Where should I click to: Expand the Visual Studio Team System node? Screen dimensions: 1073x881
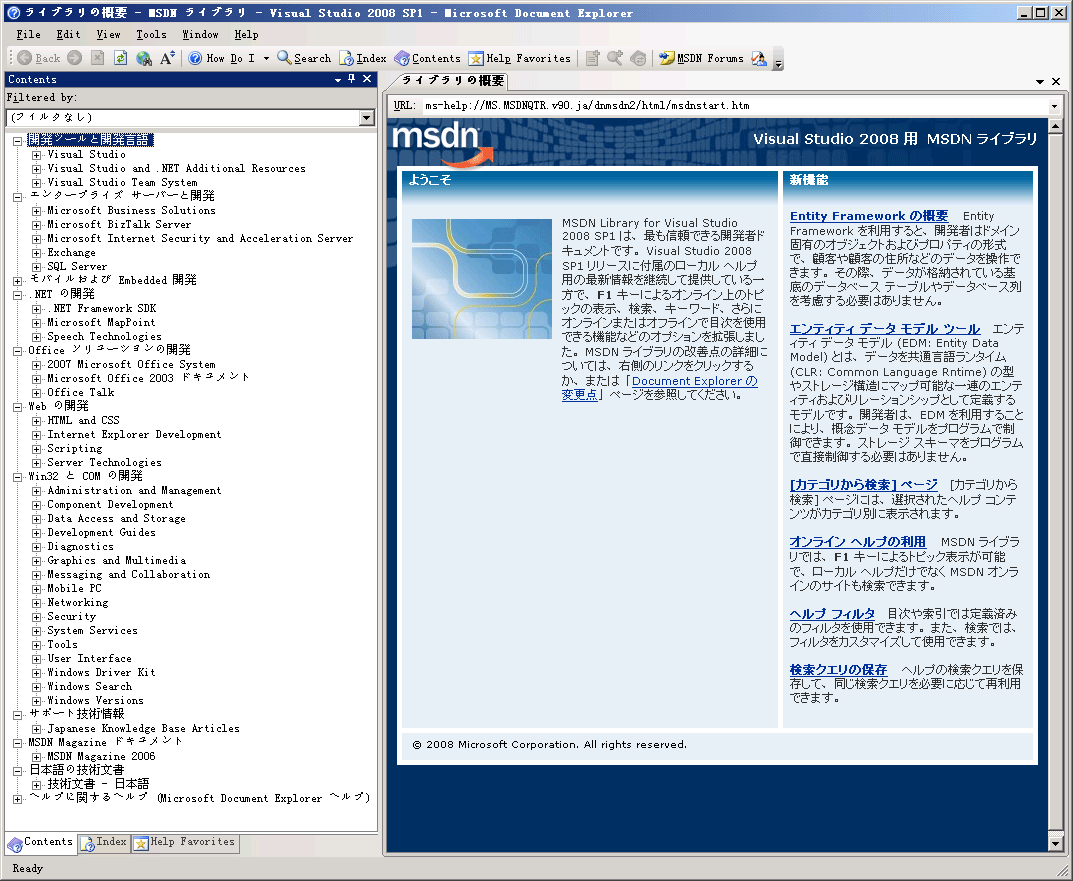point(36,183)
